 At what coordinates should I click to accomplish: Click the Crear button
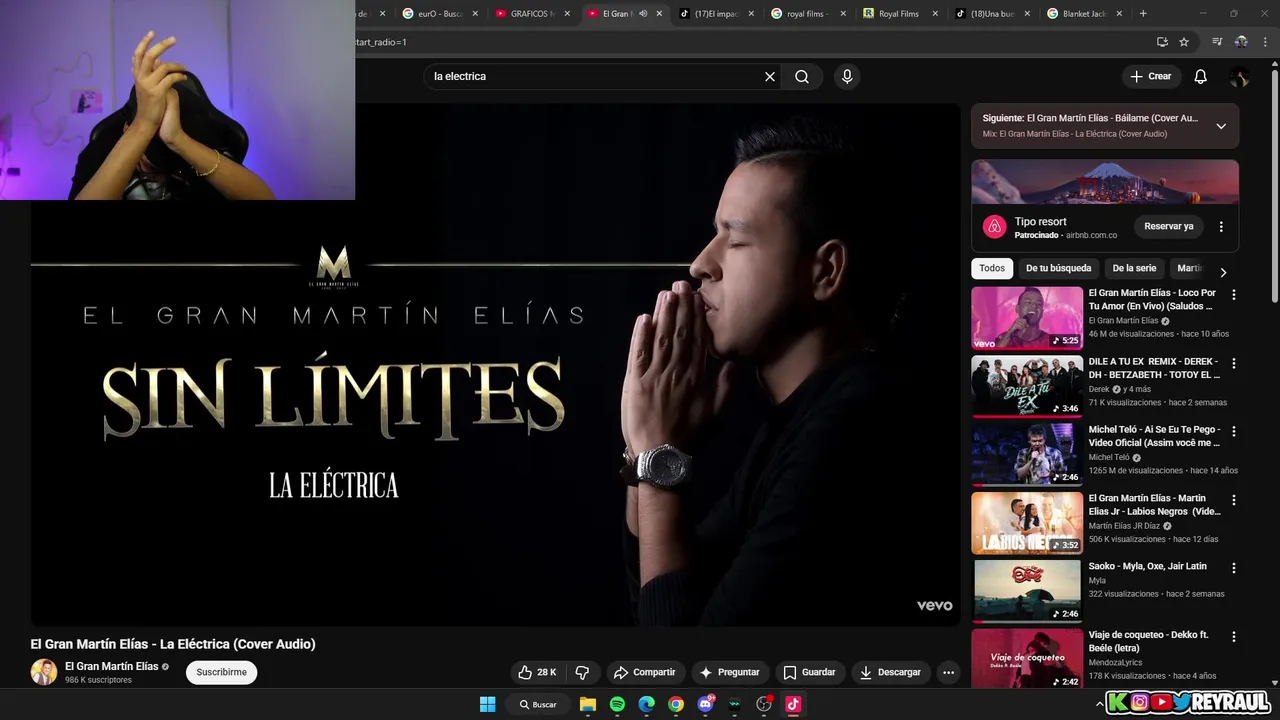tap(1150, 76)
